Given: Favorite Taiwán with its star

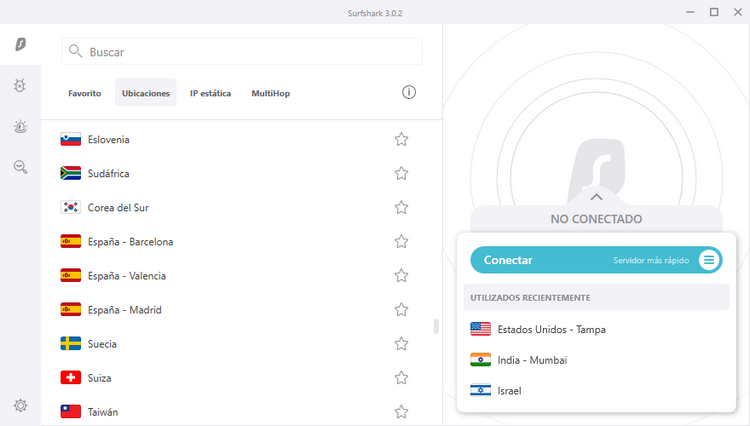Looking at the screenshot, I should pyautogui.click(x=401, y=412).
